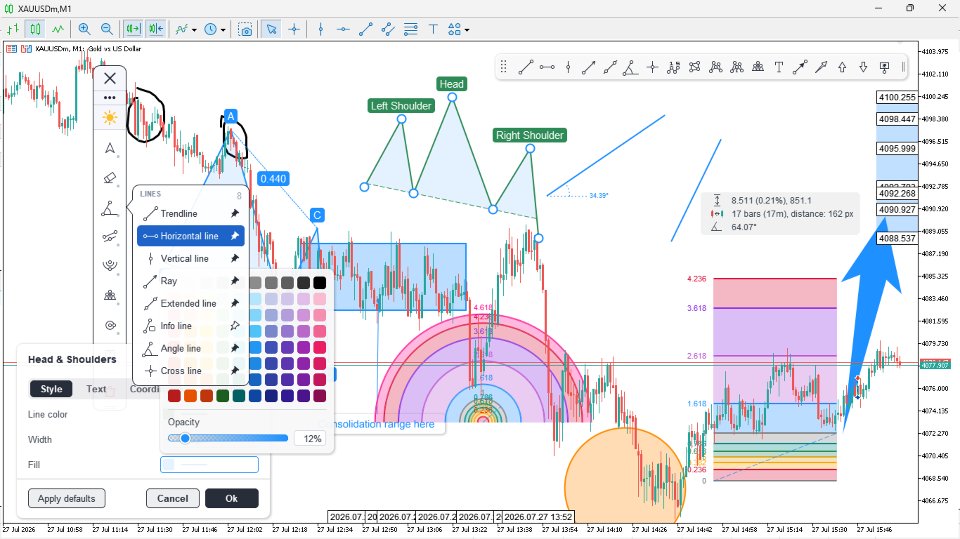Select the arrow pointer sidebar tool

pyautogui.click(x=110, y=148)
